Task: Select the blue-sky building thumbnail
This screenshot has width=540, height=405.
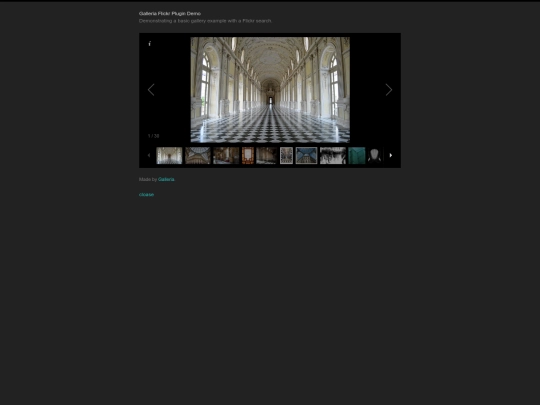Action: click(x=307, y=155)
